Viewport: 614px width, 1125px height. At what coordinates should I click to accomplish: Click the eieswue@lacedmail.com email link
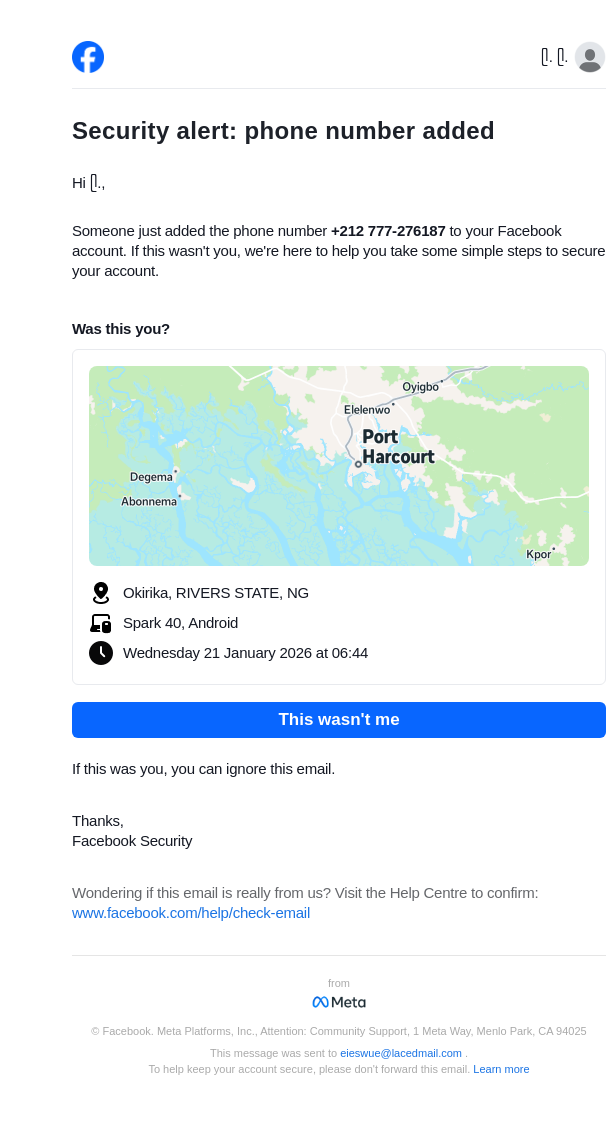point(401,1053)
